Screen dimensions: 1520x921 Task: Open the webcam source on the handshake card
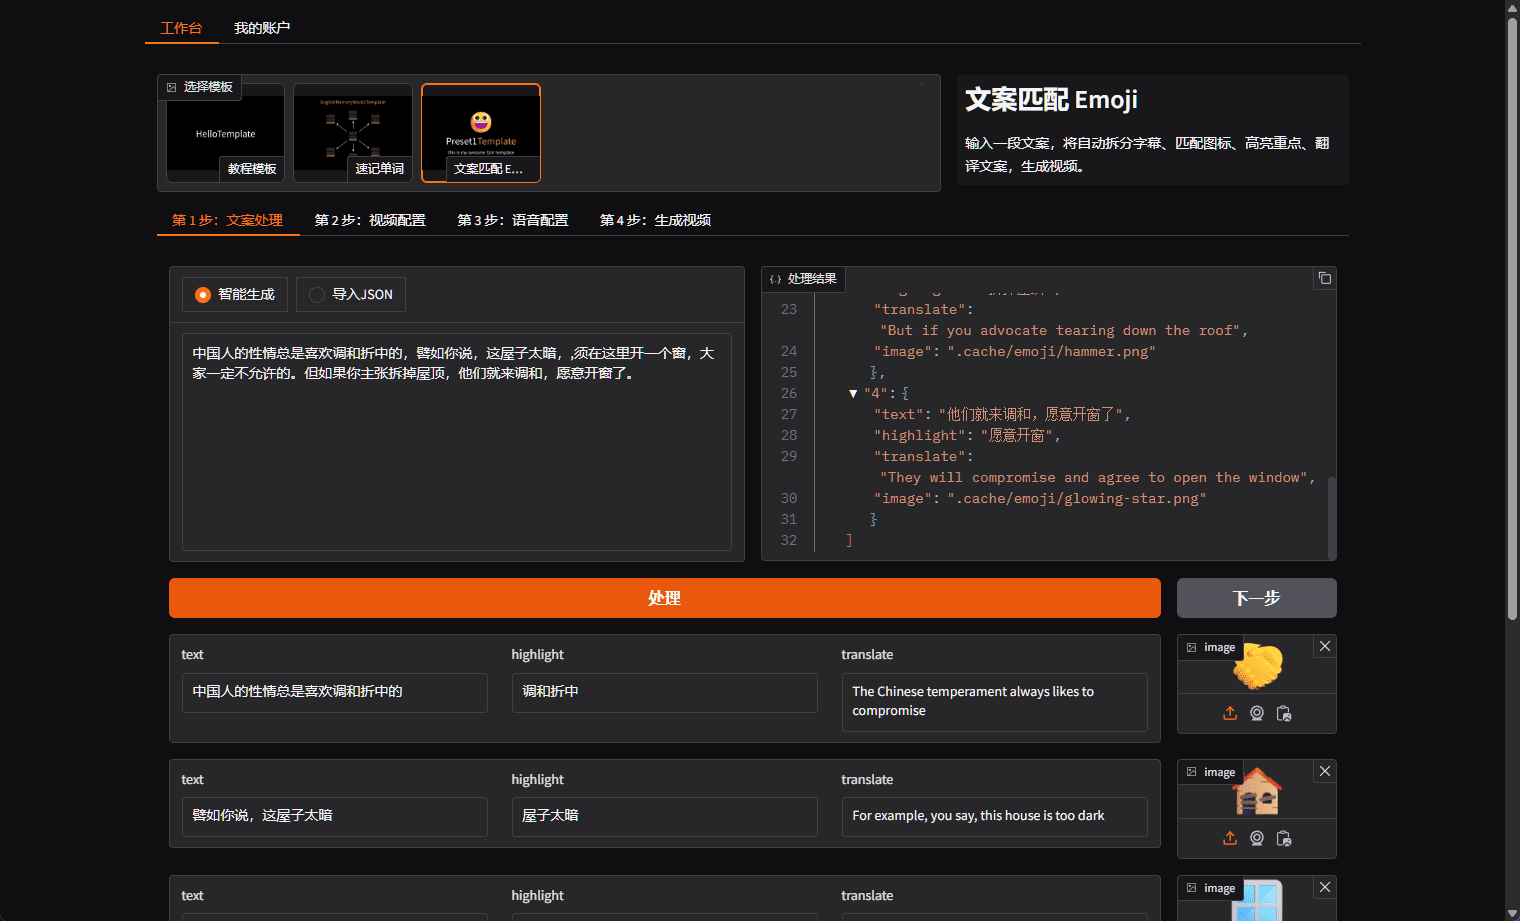pos(1257,713)
